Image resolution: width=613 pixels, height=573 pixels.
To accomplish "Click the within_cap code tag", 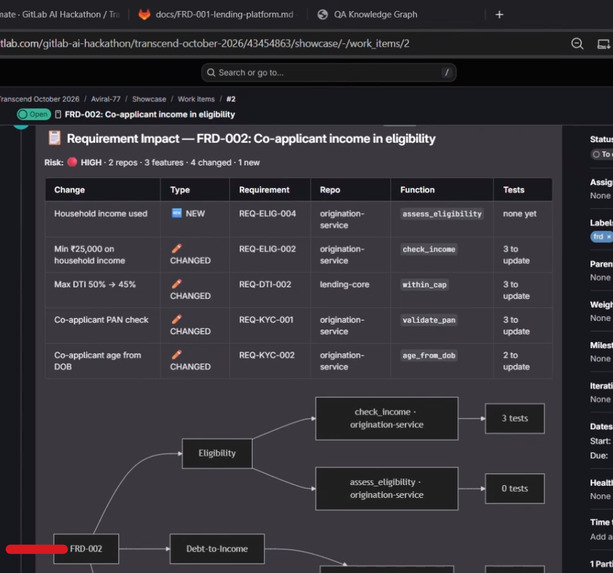I will (425, 285).
